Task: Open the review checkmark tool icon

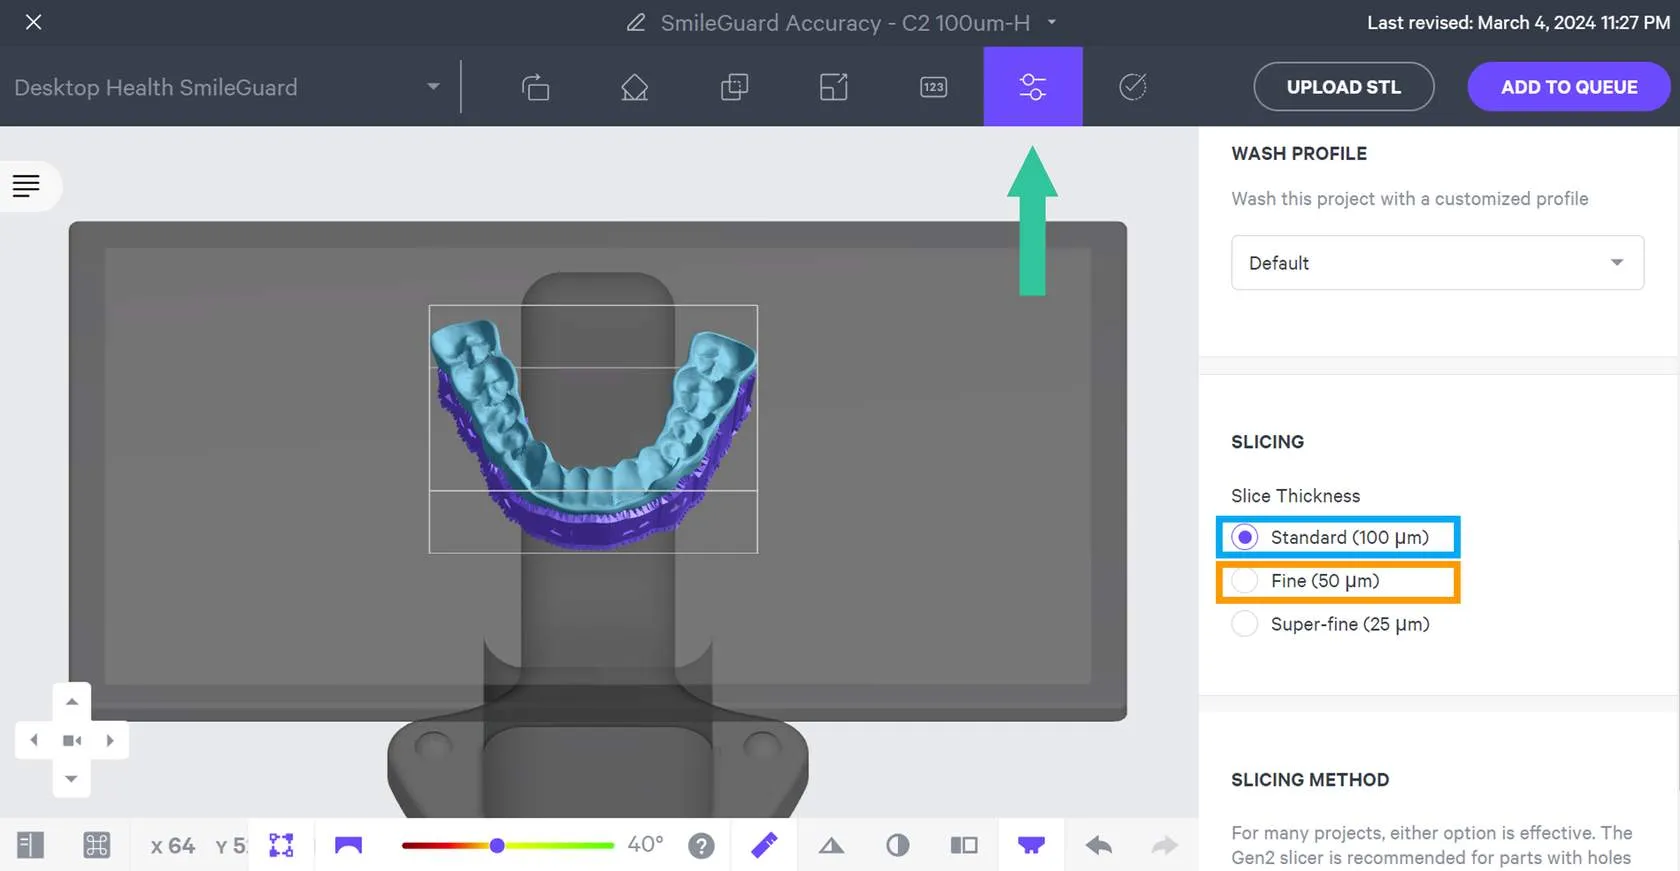Action: (1132, 87)
